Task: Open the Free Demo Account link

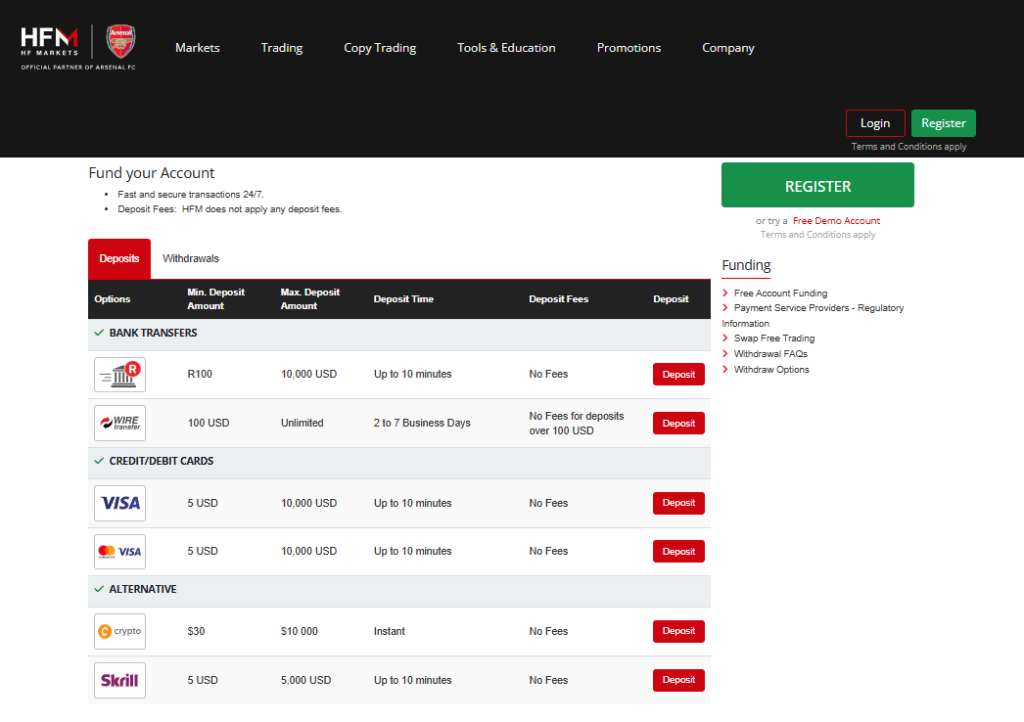Action: [x=836, y=221]
